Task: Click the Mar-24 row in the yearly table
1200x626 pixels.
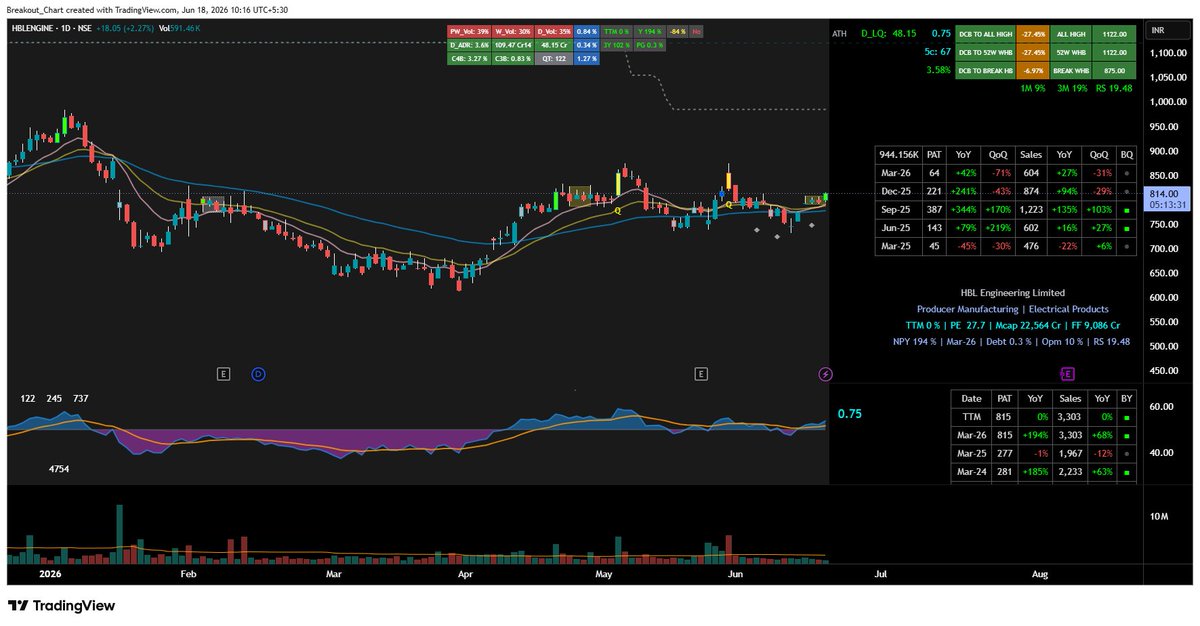Action: [x=1044, y=472]
